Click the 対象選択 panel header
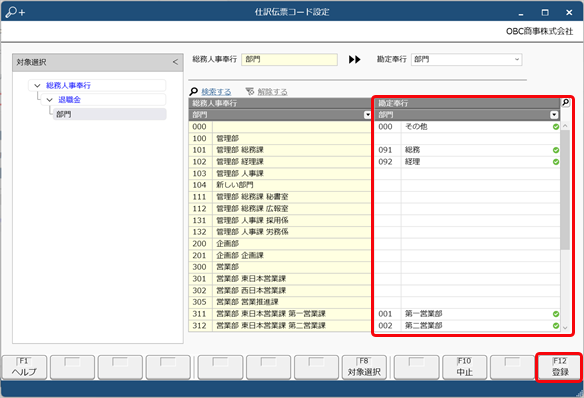Image resolution: width=584 pixels, height=398 pixels. pyautogui.click(x=98, y=62)
